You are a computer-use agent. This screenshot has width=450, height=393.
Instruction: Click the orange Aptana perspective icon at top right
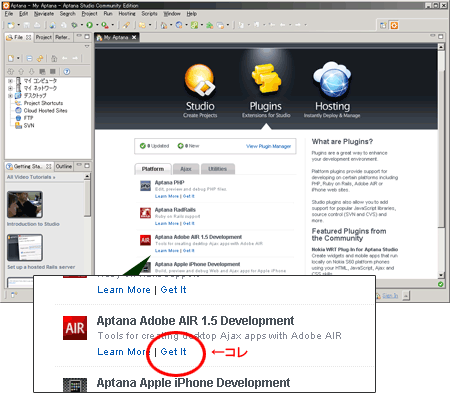[394, 26]
